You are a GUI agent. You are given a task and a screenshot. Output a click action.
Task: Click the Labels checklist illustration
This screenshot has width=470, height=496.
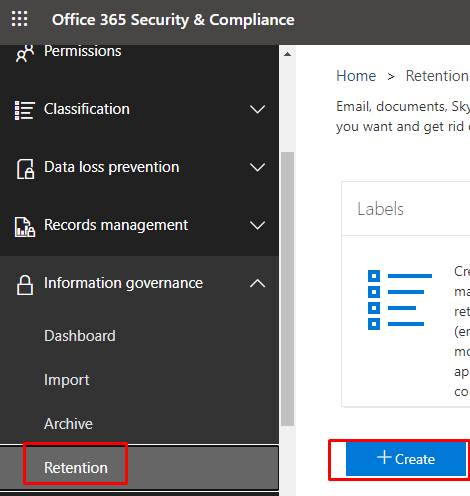(400, 300)
